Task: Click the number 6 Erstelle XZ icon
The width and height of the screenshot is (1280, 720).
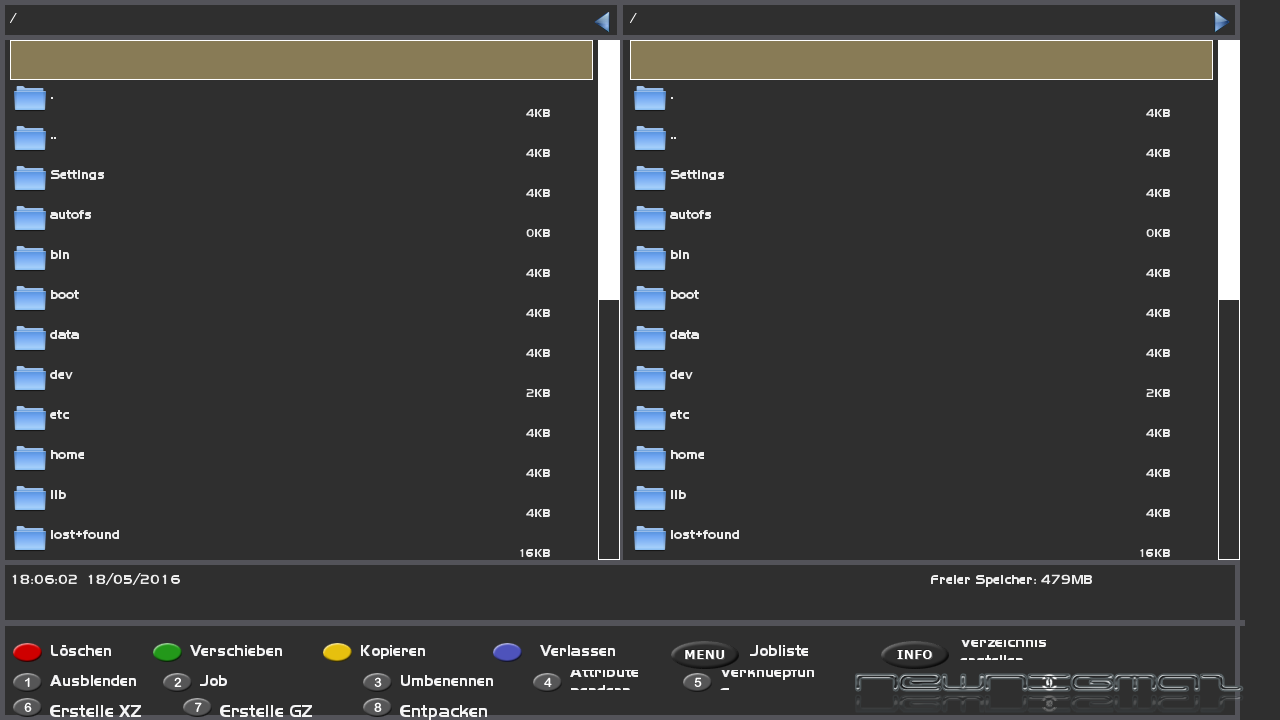Action: click(x=27, y=708)
